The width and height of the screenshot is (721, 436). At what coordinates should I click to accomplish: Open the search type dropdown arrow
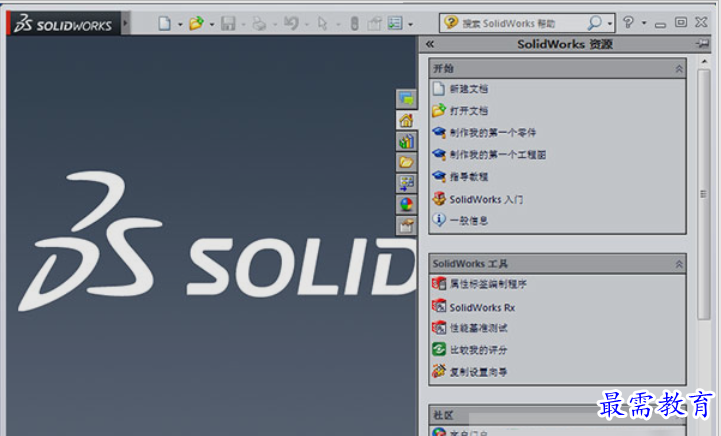(x=610, y=23)
